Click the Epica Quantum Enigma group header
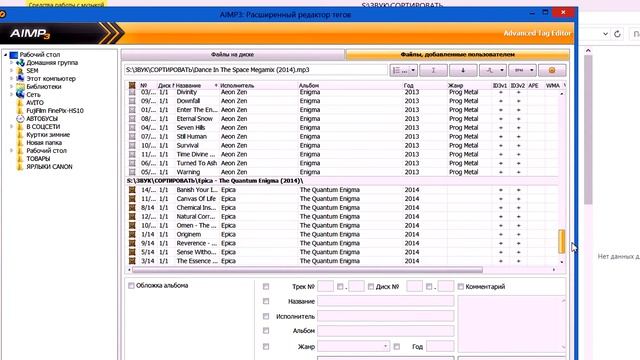 pos(343,181)
